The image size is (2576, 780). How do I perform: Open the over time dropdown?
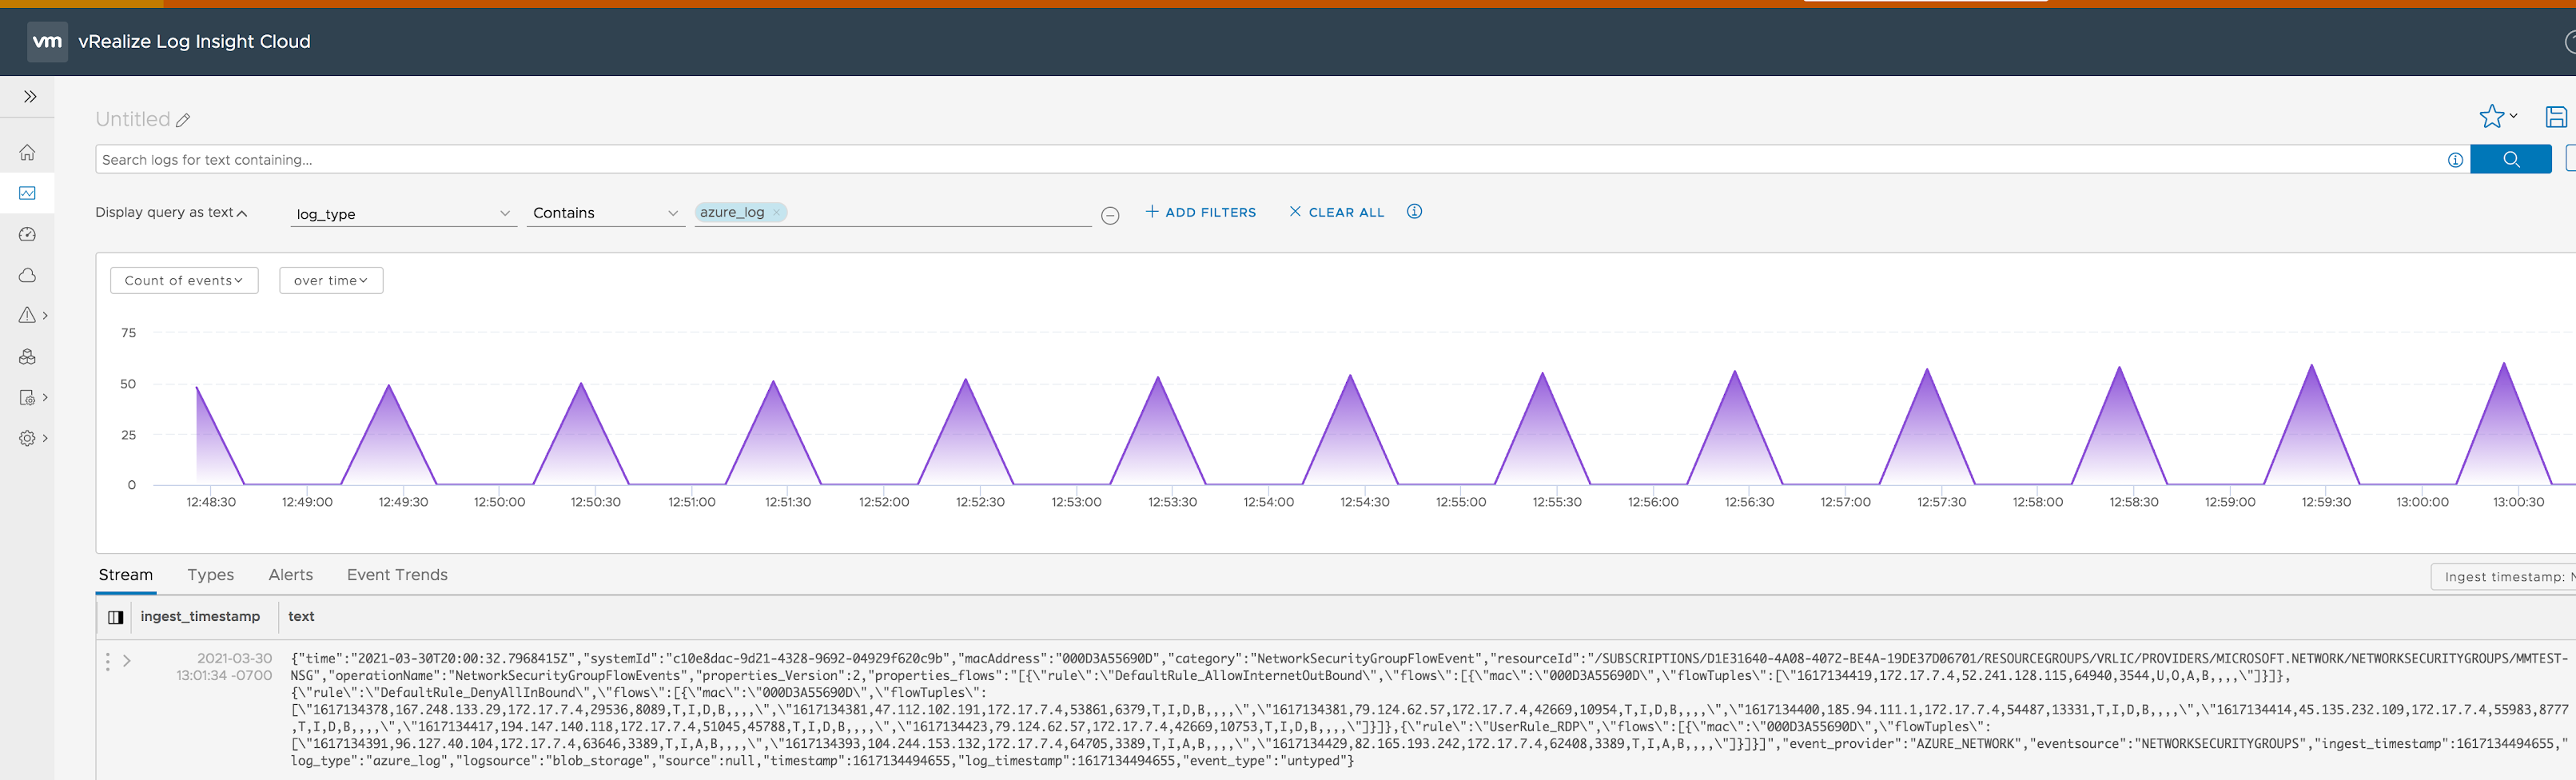pyautogui.click(x=331, y=280)
